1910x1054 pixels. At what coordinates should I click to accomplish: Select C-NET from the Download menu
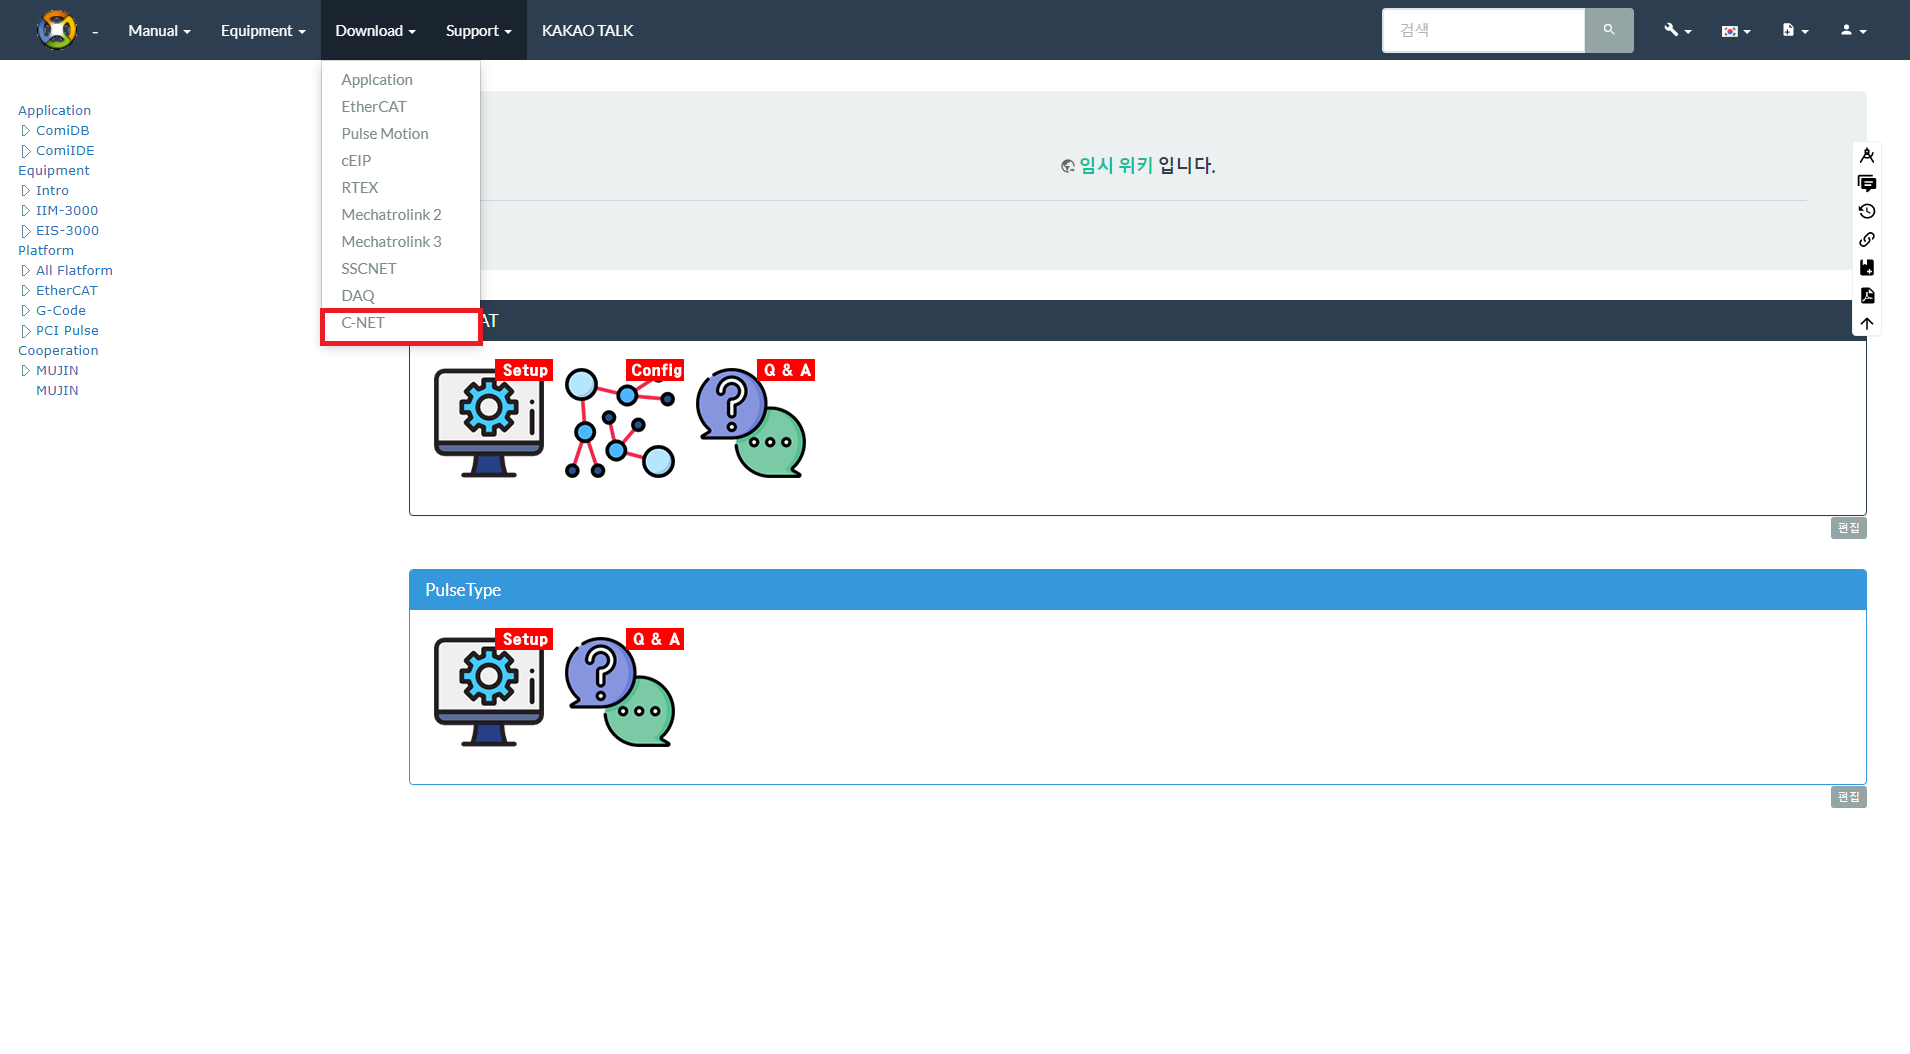pos(363,323)
